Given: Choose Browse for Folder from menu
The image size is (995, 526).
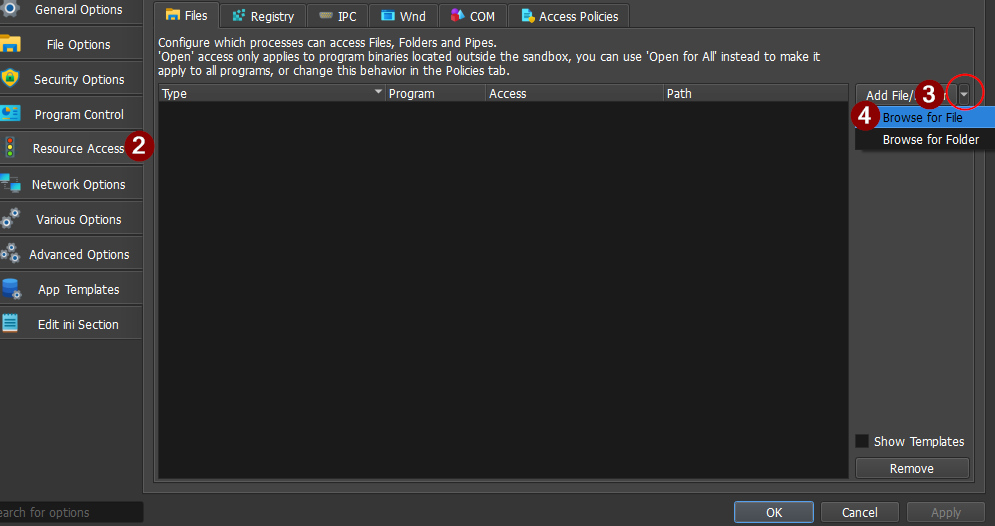Looking at the screenshot, I should pyautogui.click(x=930, y=140).
